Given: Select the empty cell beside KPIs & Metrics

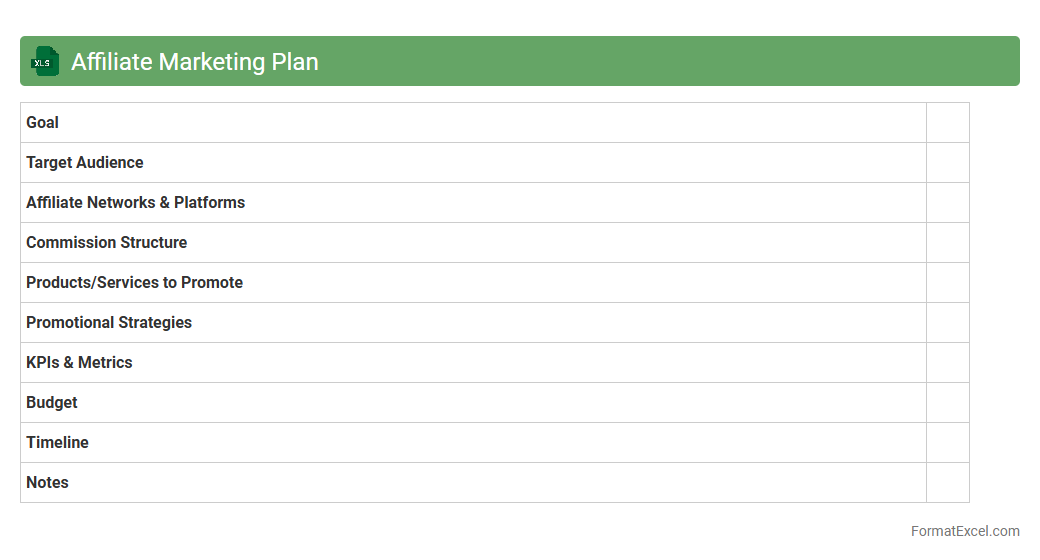Looking at the screenshot, I should pos(947,362).
